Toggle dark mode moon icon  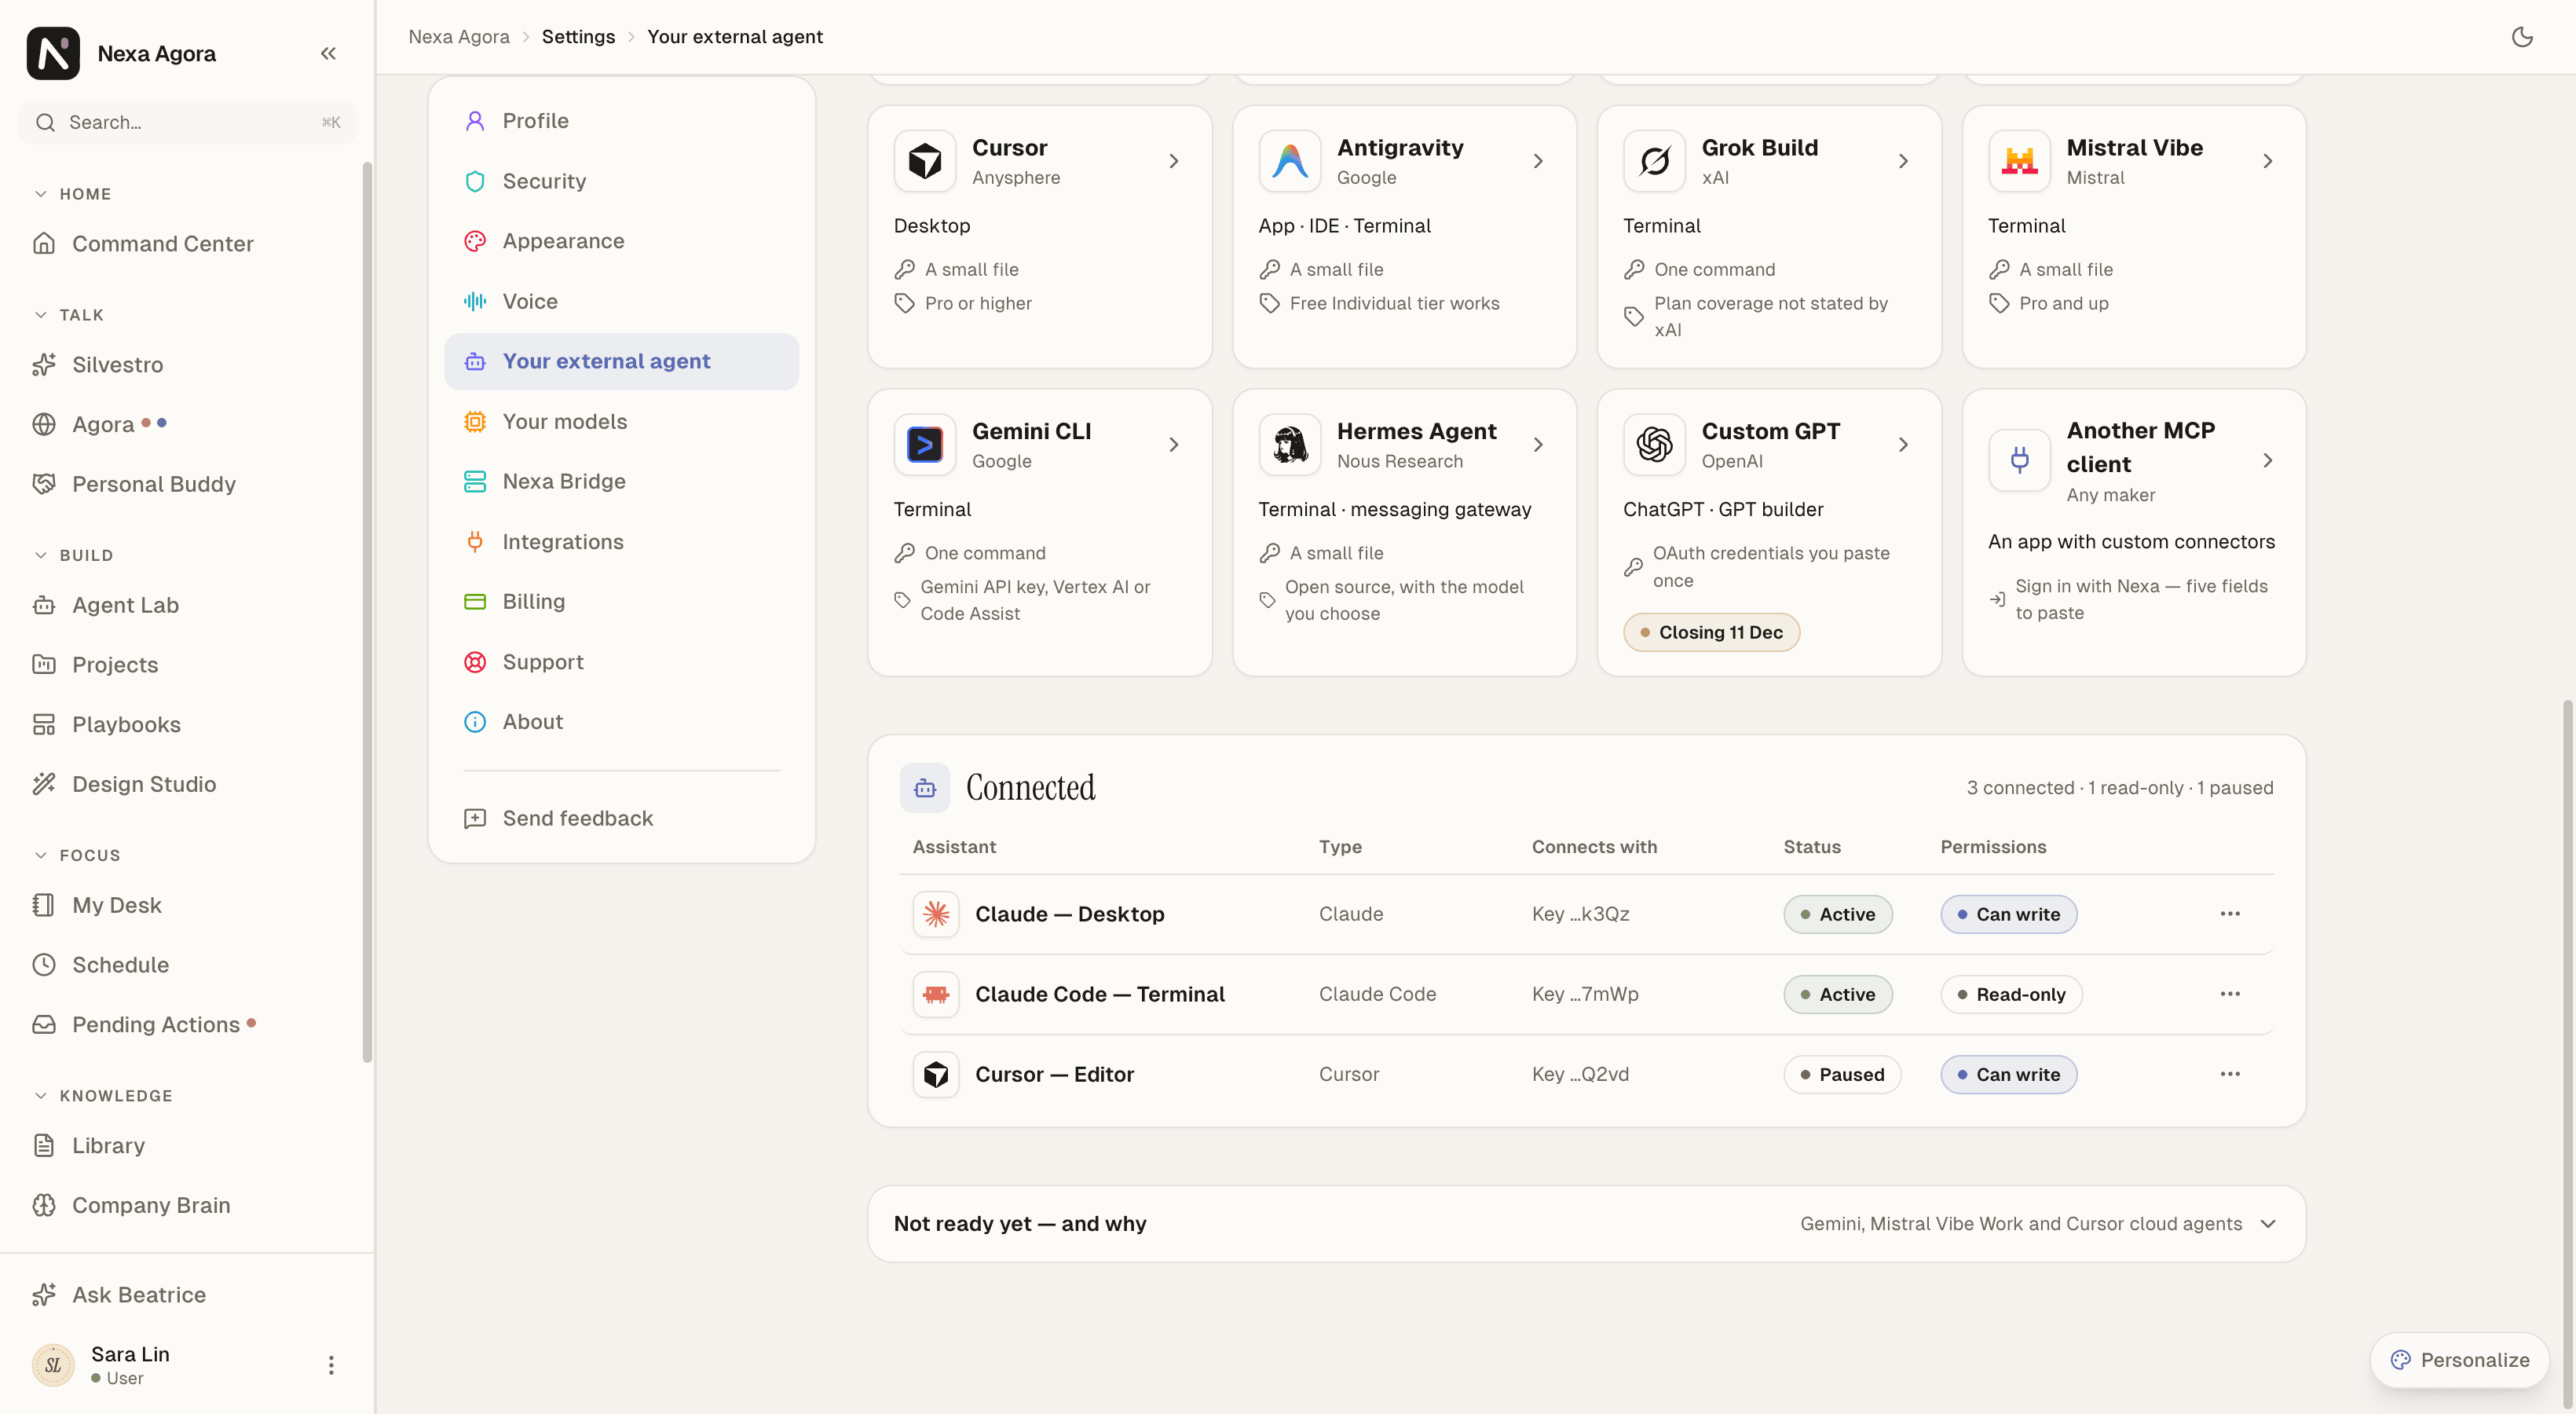[x=2522, y=37]
